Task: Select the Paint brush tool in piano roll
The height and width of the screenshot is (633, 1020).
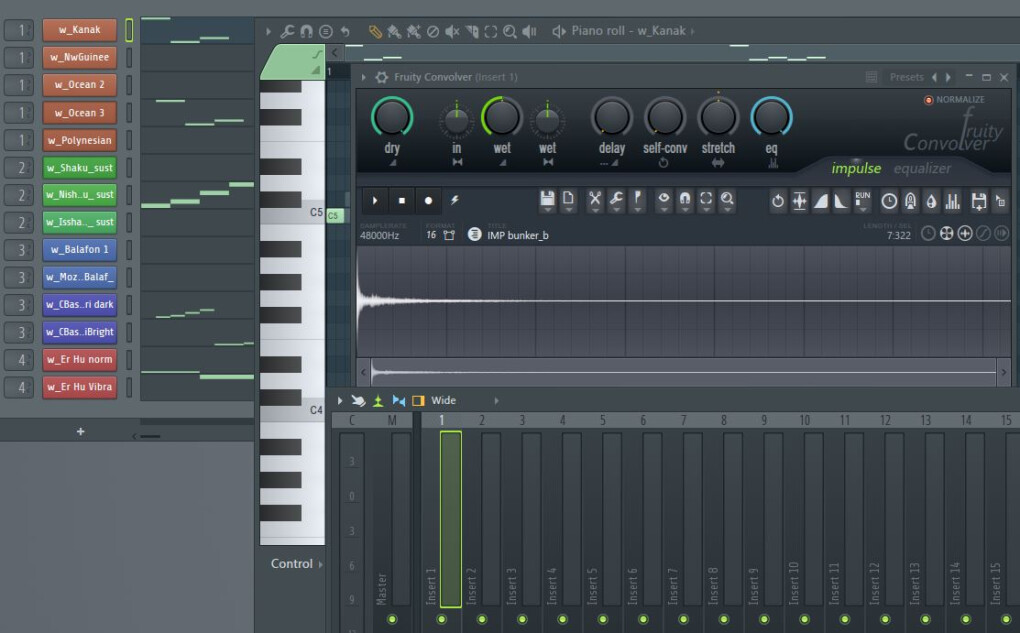Action: [x=394, y=31]
